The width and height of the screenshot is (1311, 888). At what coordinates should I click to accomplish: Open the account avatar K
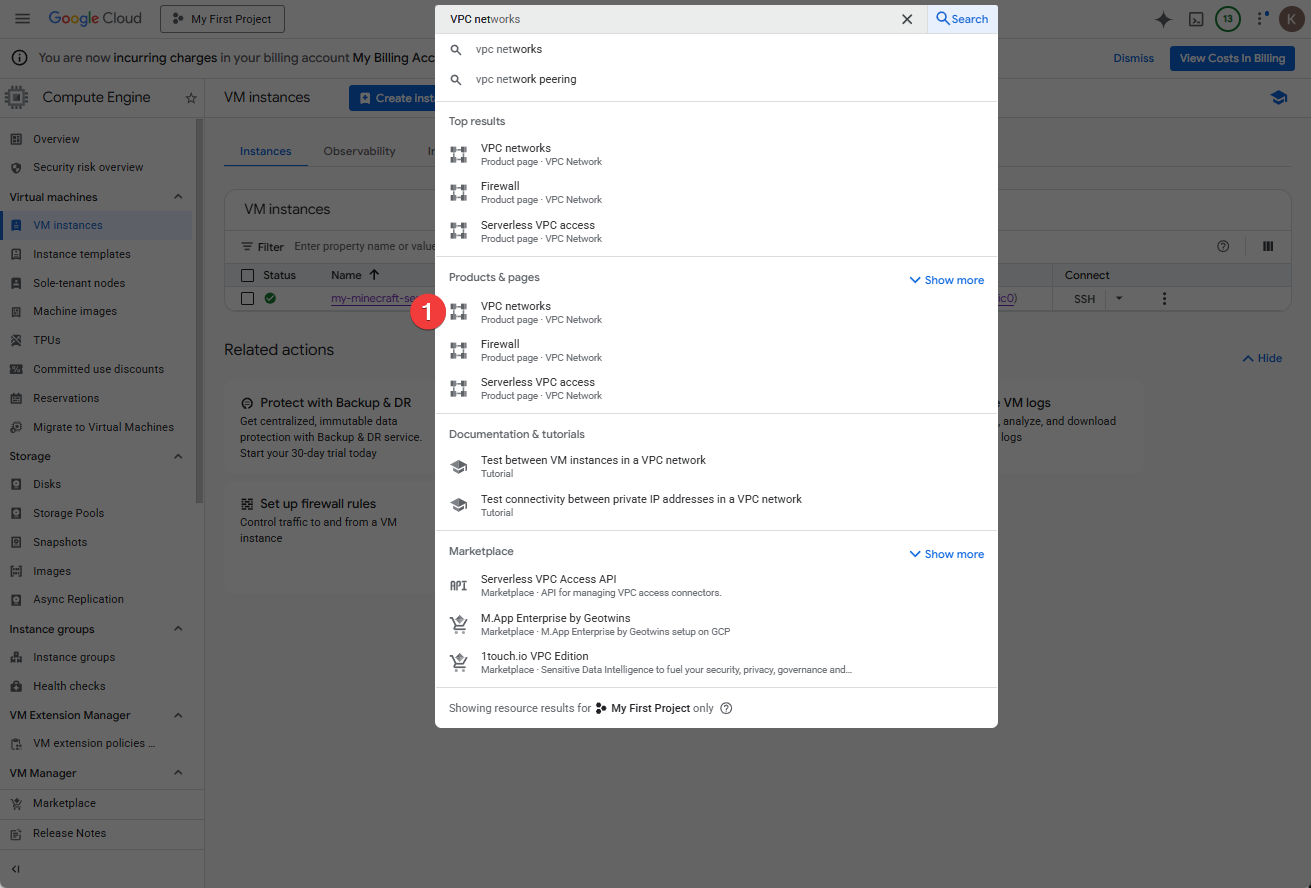(1291, 19)
